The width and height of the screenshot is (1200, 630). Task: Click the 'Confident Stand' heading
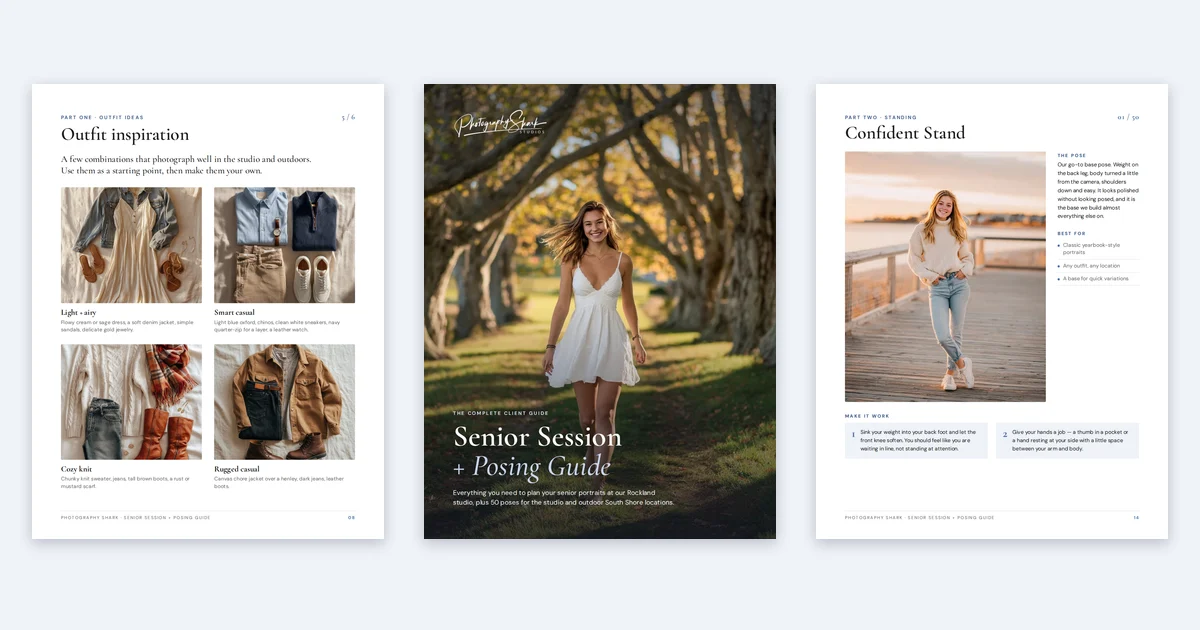point(905,133)
